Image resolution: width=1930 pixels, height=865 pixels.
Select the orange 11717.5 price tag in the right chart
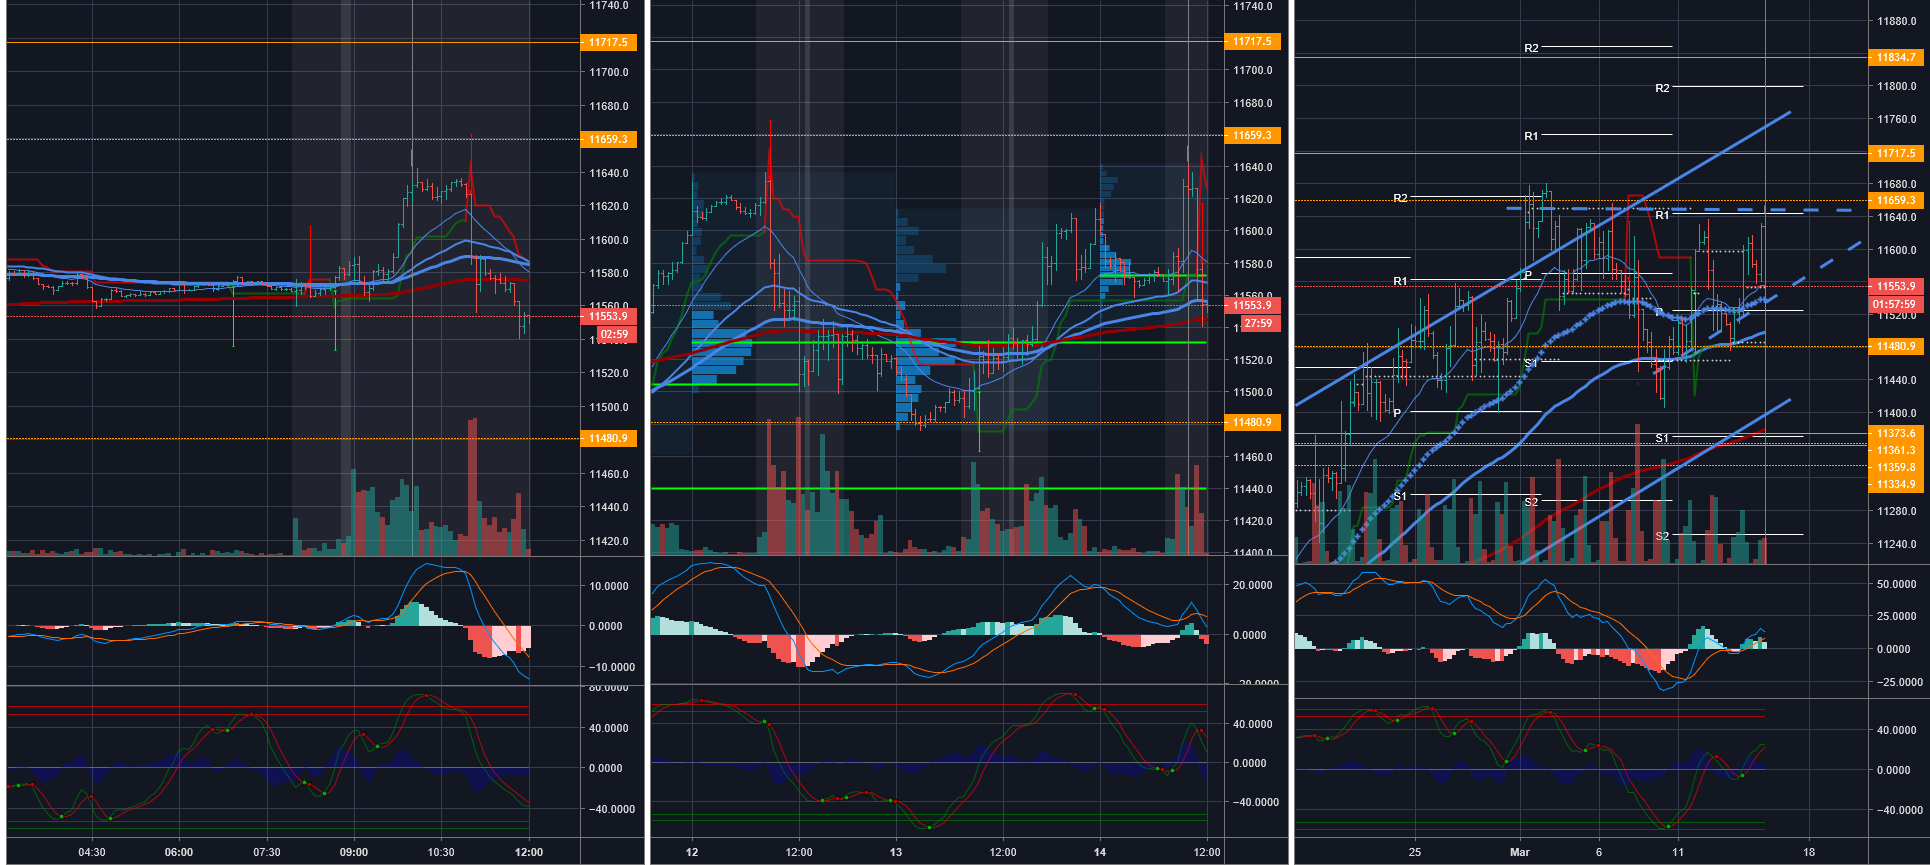1896,153
